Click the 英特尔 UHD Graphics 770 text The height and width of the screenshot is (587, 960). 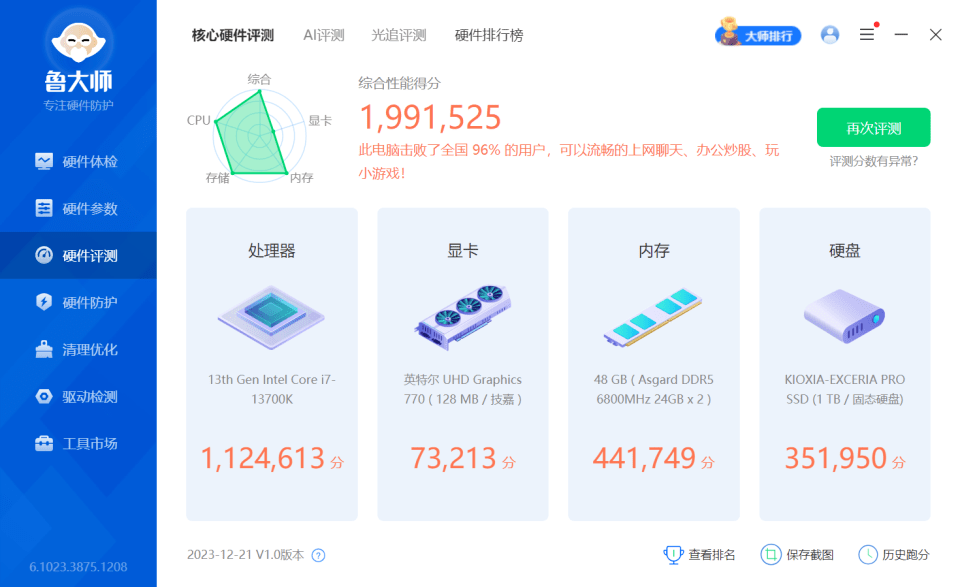pyautogui.click(x=463, y=389)
